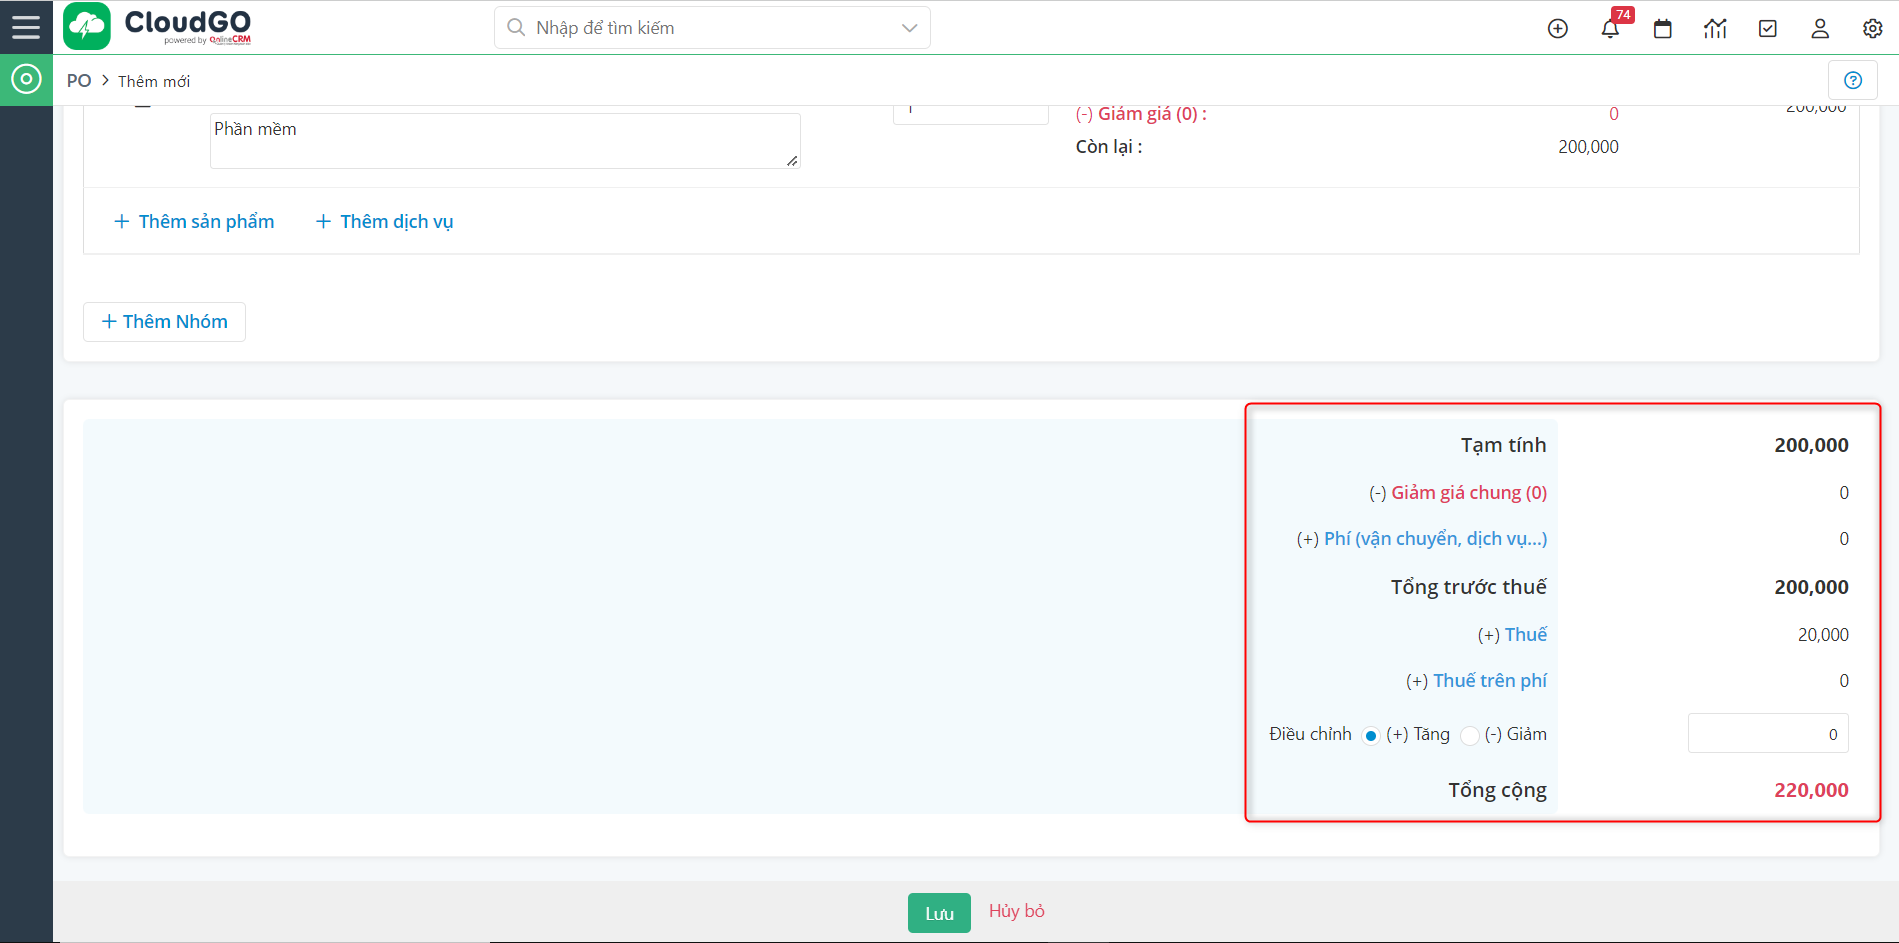Open the hamburger main menu

pos(26,27)
